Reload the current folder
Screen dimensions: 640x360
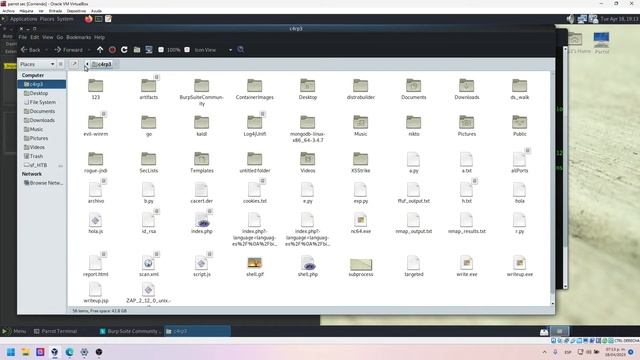click(124, 50)
